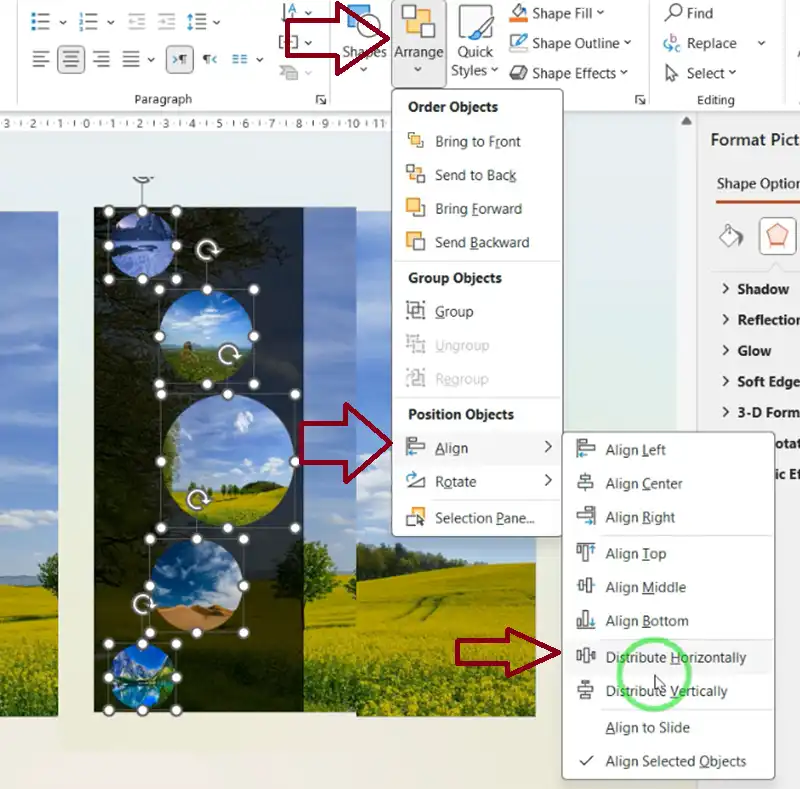Image resolution: width=800 pixels, height=789 pixels.
Task: Click Send to Back option
Action: pos(475,175)
